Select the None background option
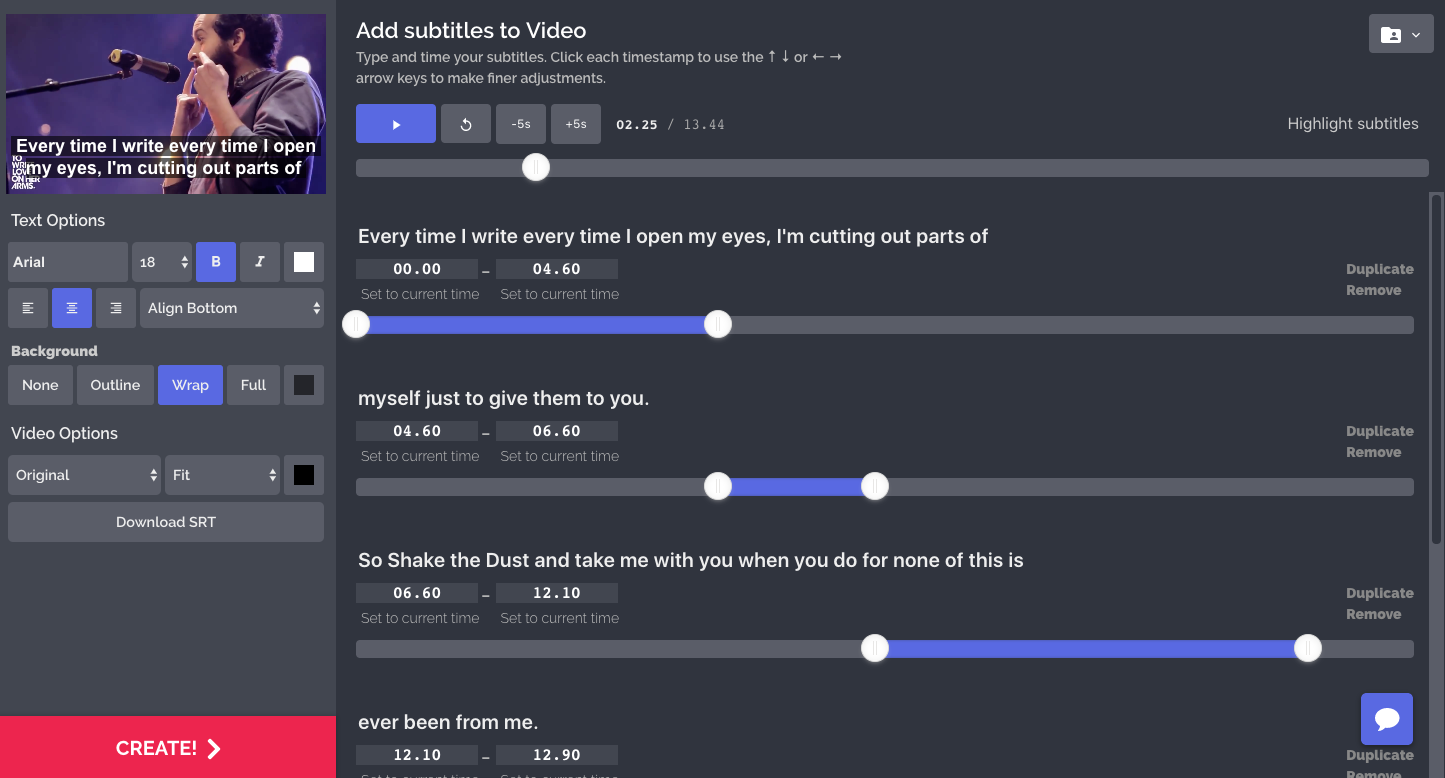This screenshot has height=778, width=1445. pos(40,385)
